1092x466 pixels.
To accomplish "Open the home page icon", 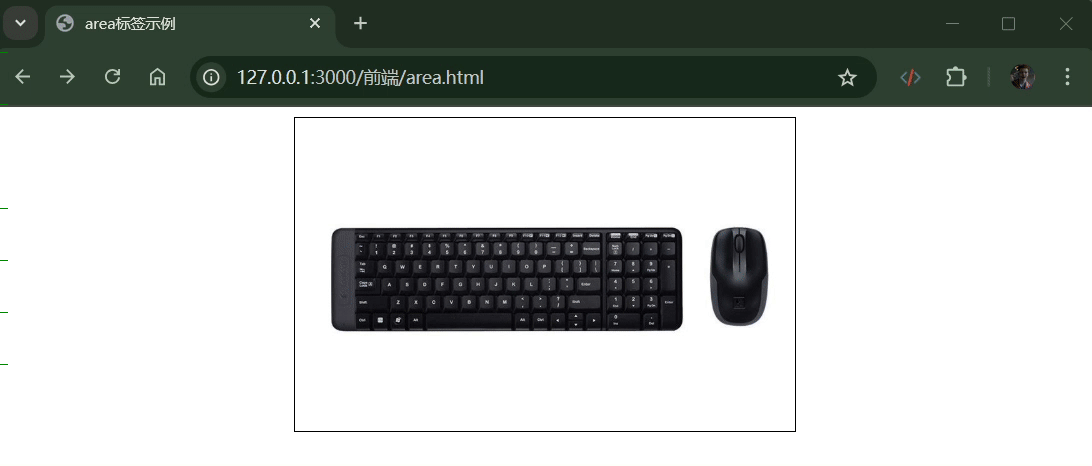I will tap(157, 77).
